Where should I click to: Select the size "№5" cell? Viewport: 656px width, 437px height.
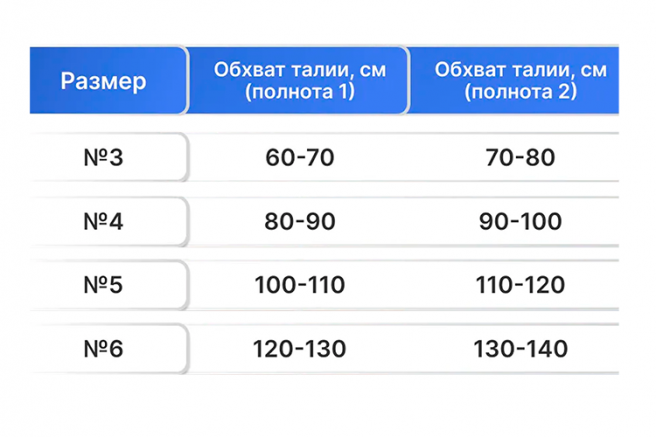103,285
